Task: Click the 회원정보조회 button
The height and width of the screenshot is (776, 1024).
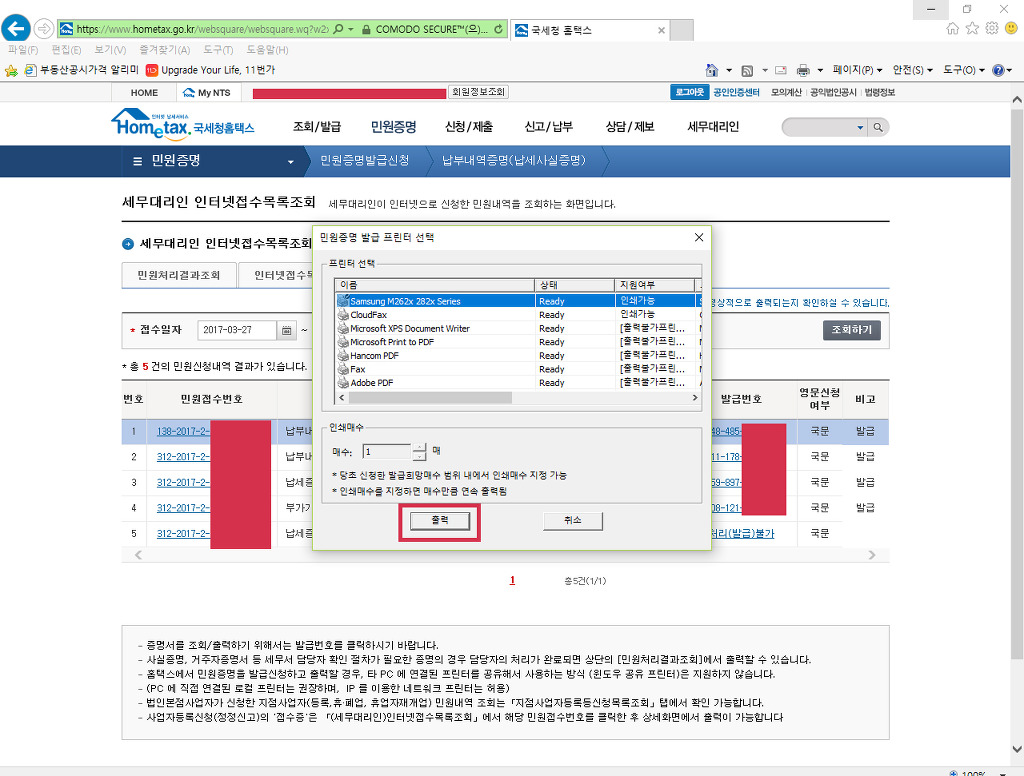Action: [x=478, y=92]
